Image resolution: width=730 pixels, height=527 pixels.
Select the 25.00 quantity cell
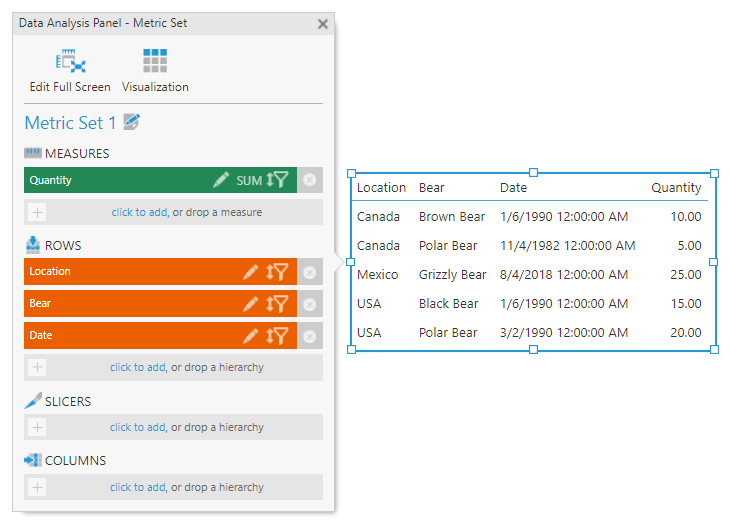point(686,275)
